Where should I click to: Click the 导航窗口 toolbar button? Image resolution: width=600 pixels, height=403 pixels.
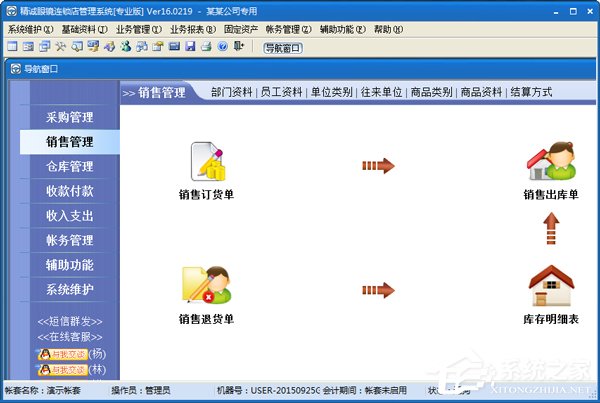tap(283, 48)
